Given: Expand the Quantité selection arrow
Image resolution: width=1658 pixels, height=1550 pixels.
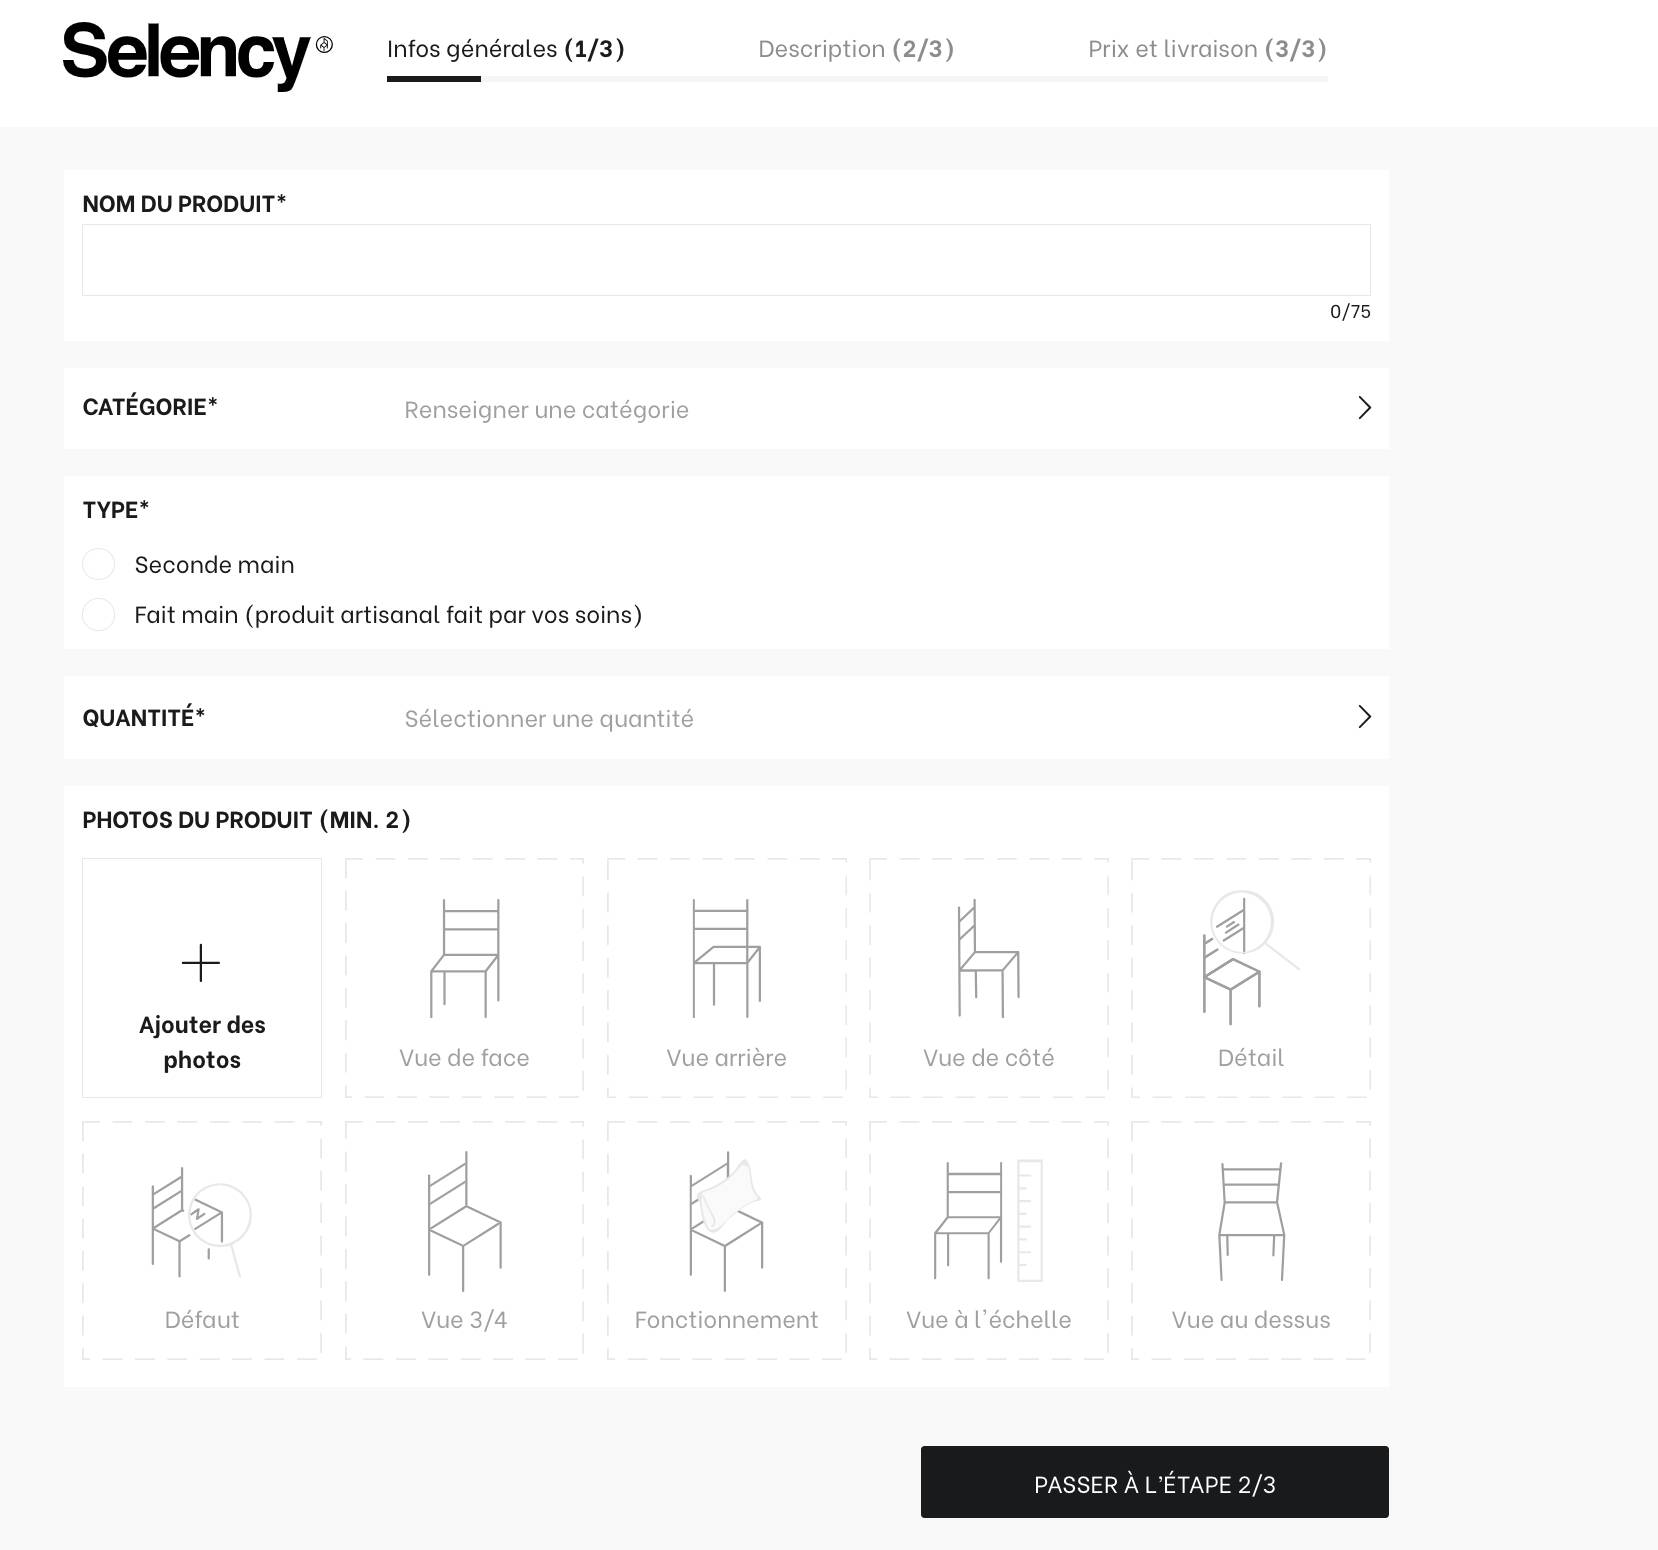Looking at the screenshot, I should click(1364, 717).
